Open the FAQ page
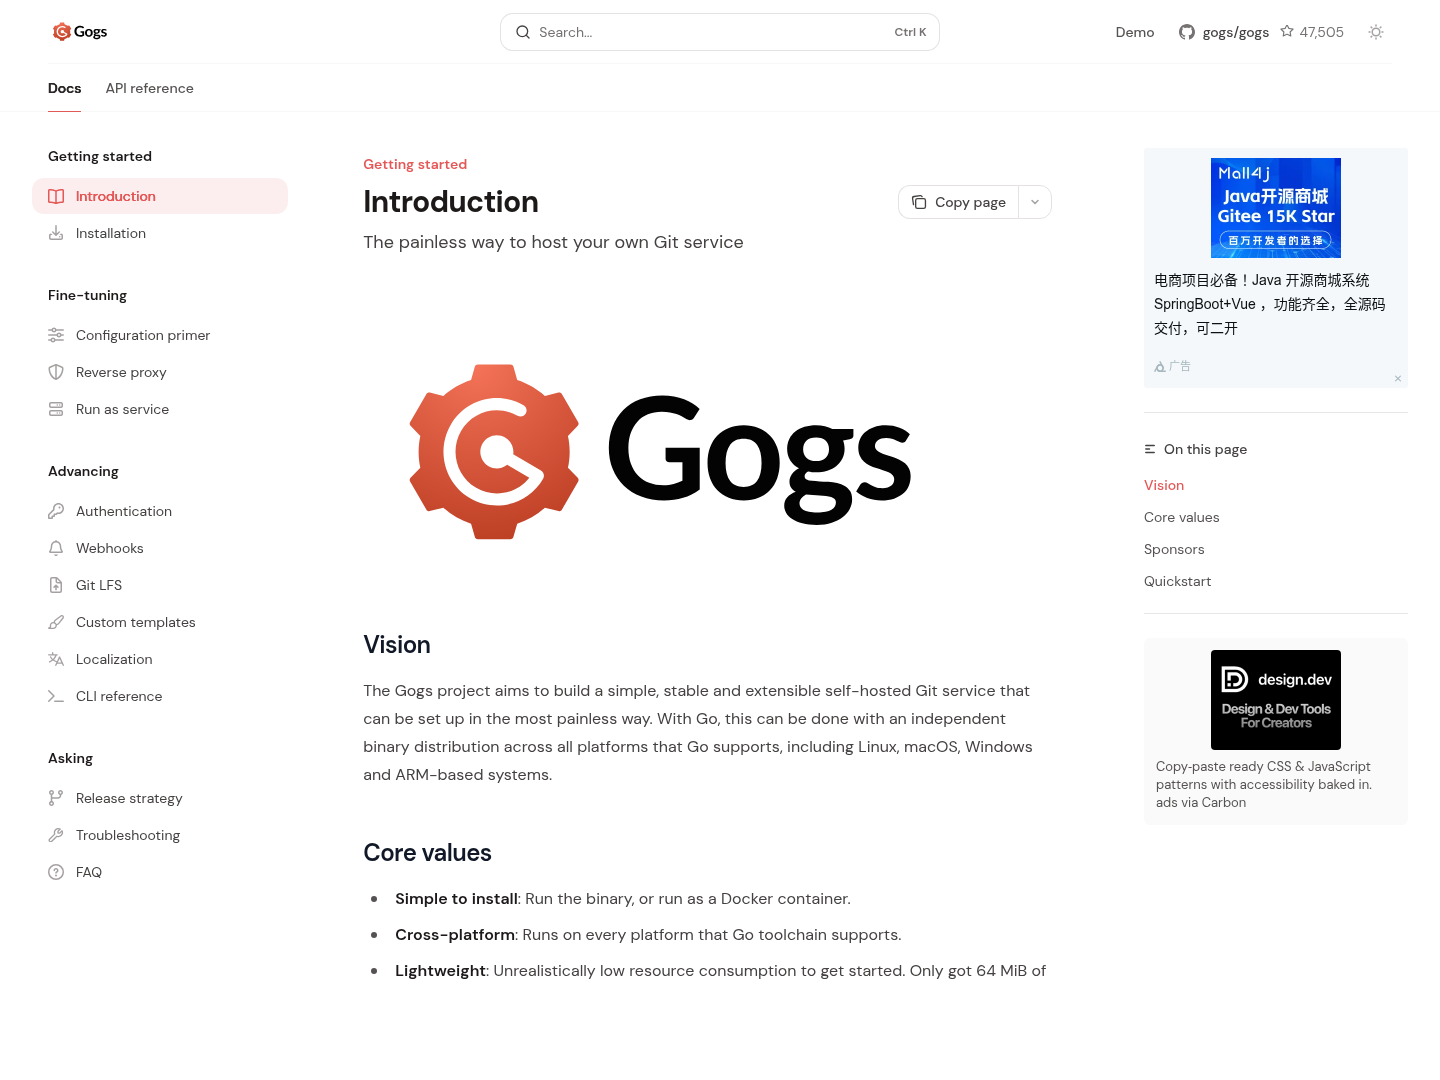This screenshot has width=1440, height=1080. click(160, 872)
